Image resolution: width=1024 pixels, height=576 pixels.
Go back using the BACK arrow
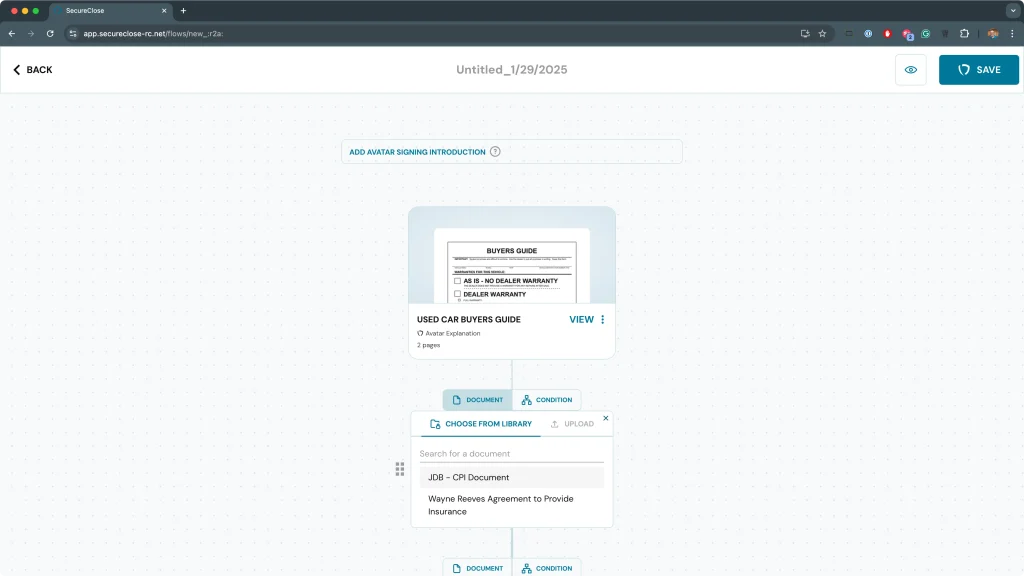coord(32,70)
